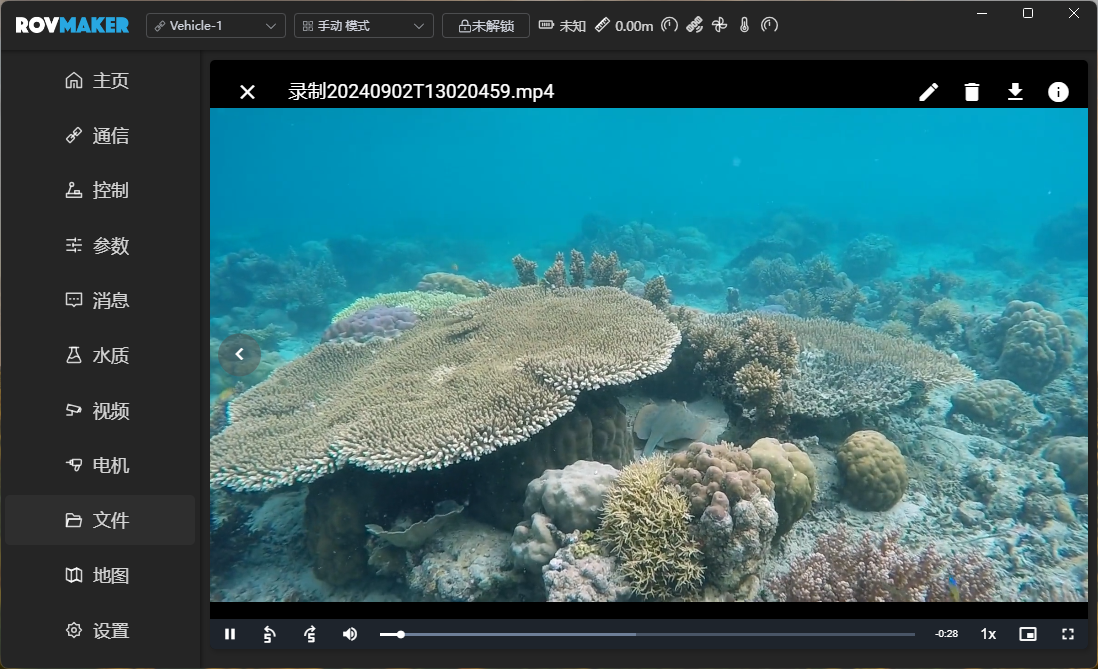Close the video player with the X
The height and width of the screenshot is (669, 1098).
248,92
